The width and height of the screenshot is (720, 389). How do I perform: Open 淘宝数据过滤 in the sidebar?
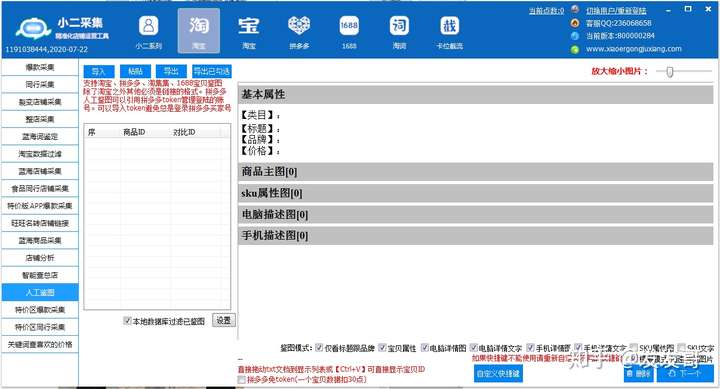click(40, 154)
